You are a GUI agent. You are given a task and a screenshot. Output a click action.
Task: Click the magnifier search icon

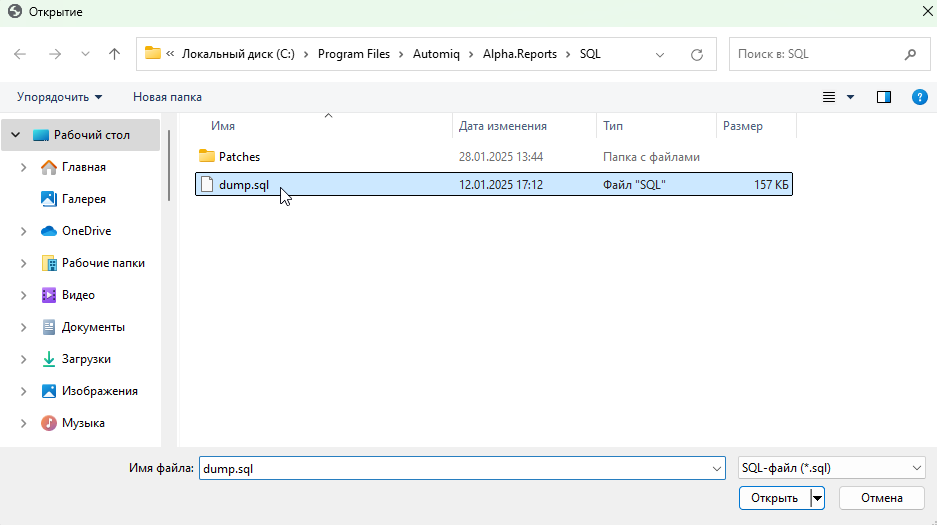[x=910, y=54]
